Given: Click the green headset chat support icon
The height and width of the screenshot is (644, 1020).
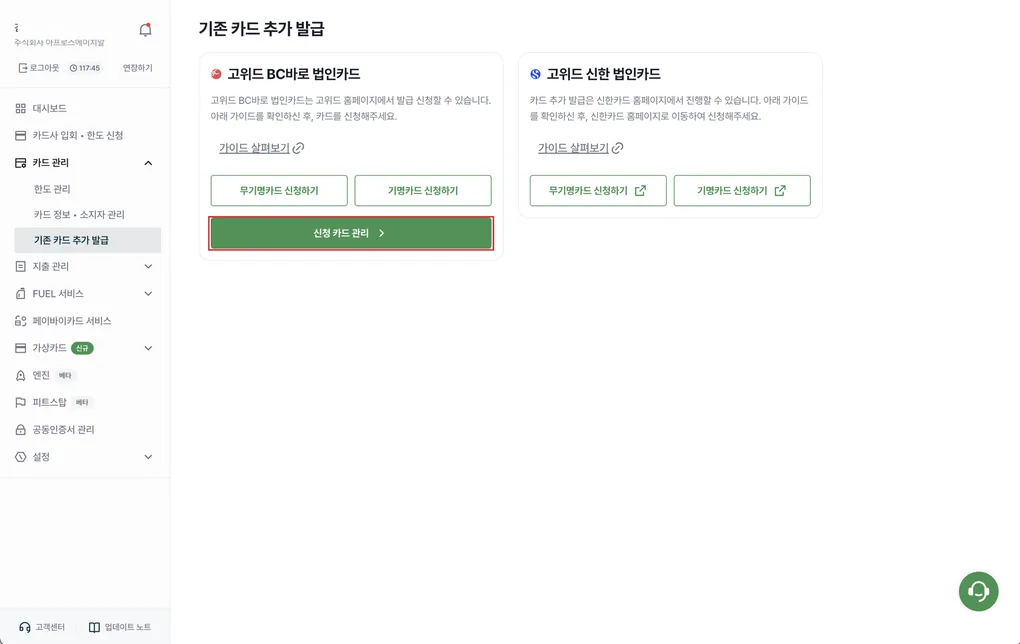Looking at the screenshot, I should point(978,591).
